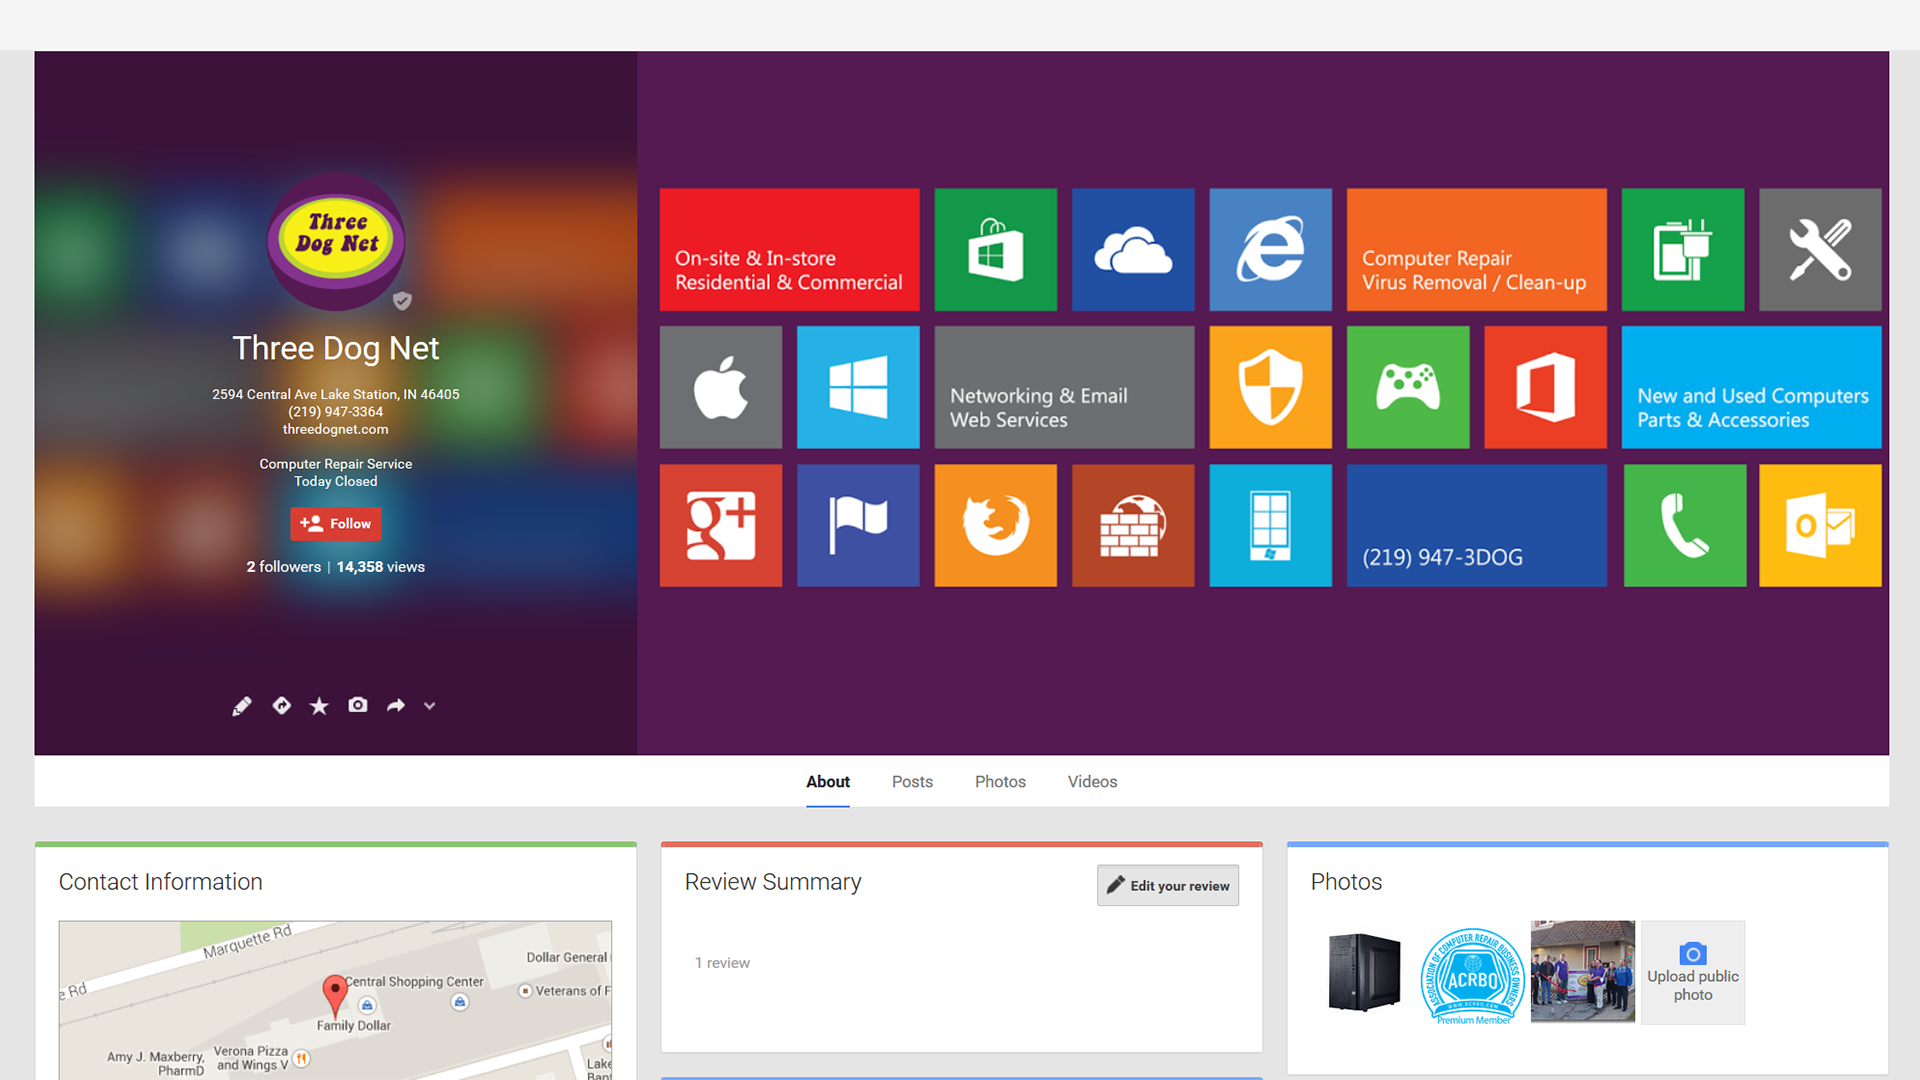The image size is (1920, 1080).
Task: Click the security shield tile
Action: tap(1271, 387)
